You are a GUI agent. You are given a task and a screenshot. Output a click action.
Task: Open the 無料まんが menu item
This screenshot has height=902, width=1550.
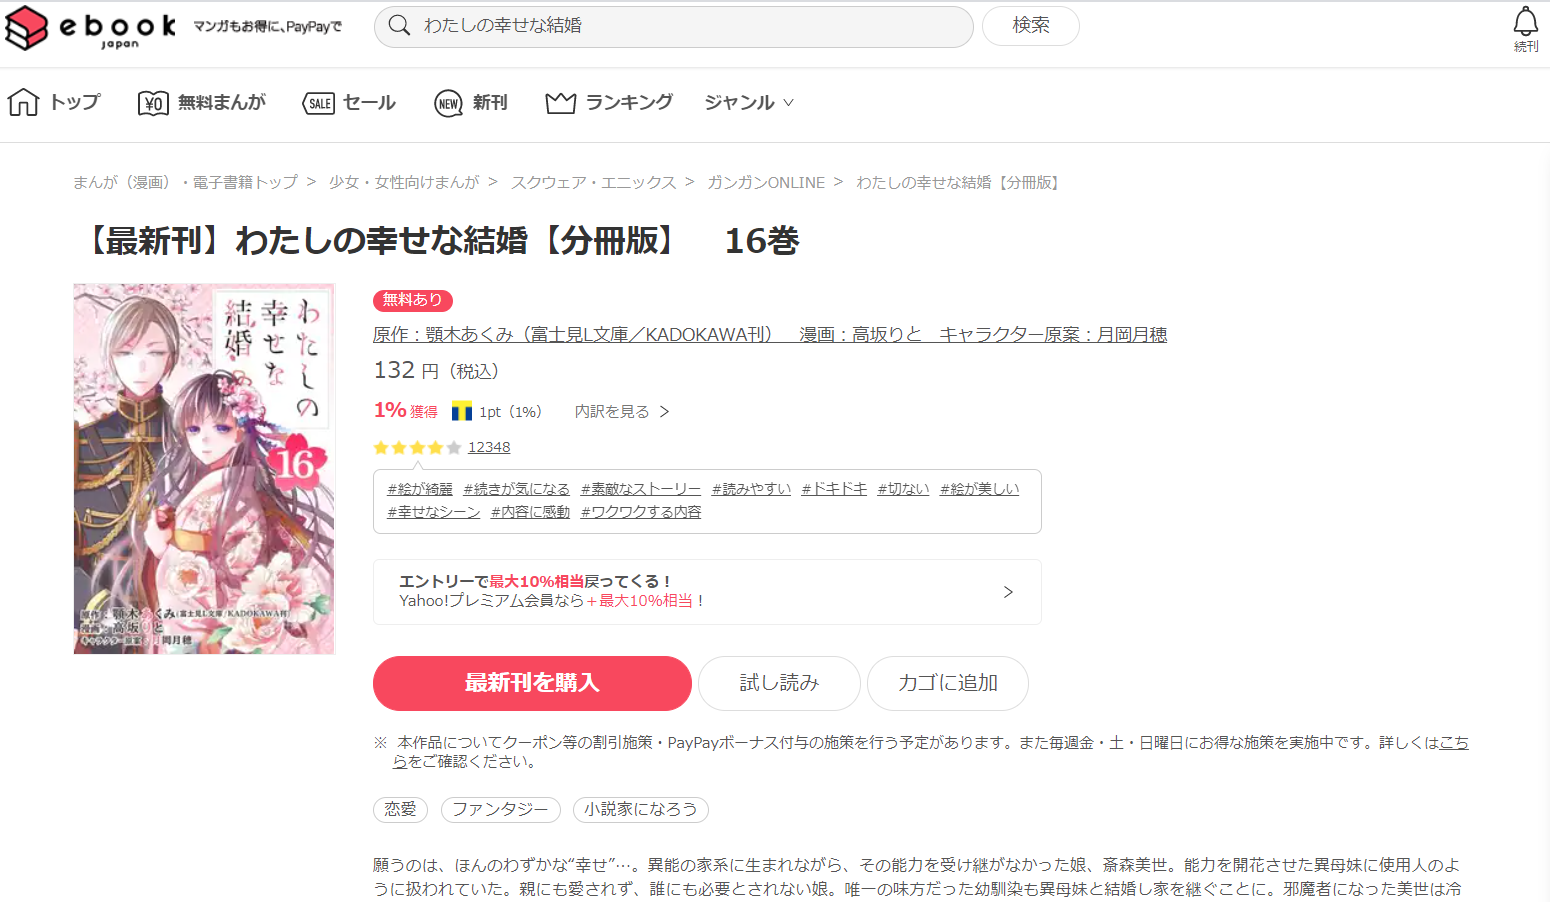(x=222, y=102)
